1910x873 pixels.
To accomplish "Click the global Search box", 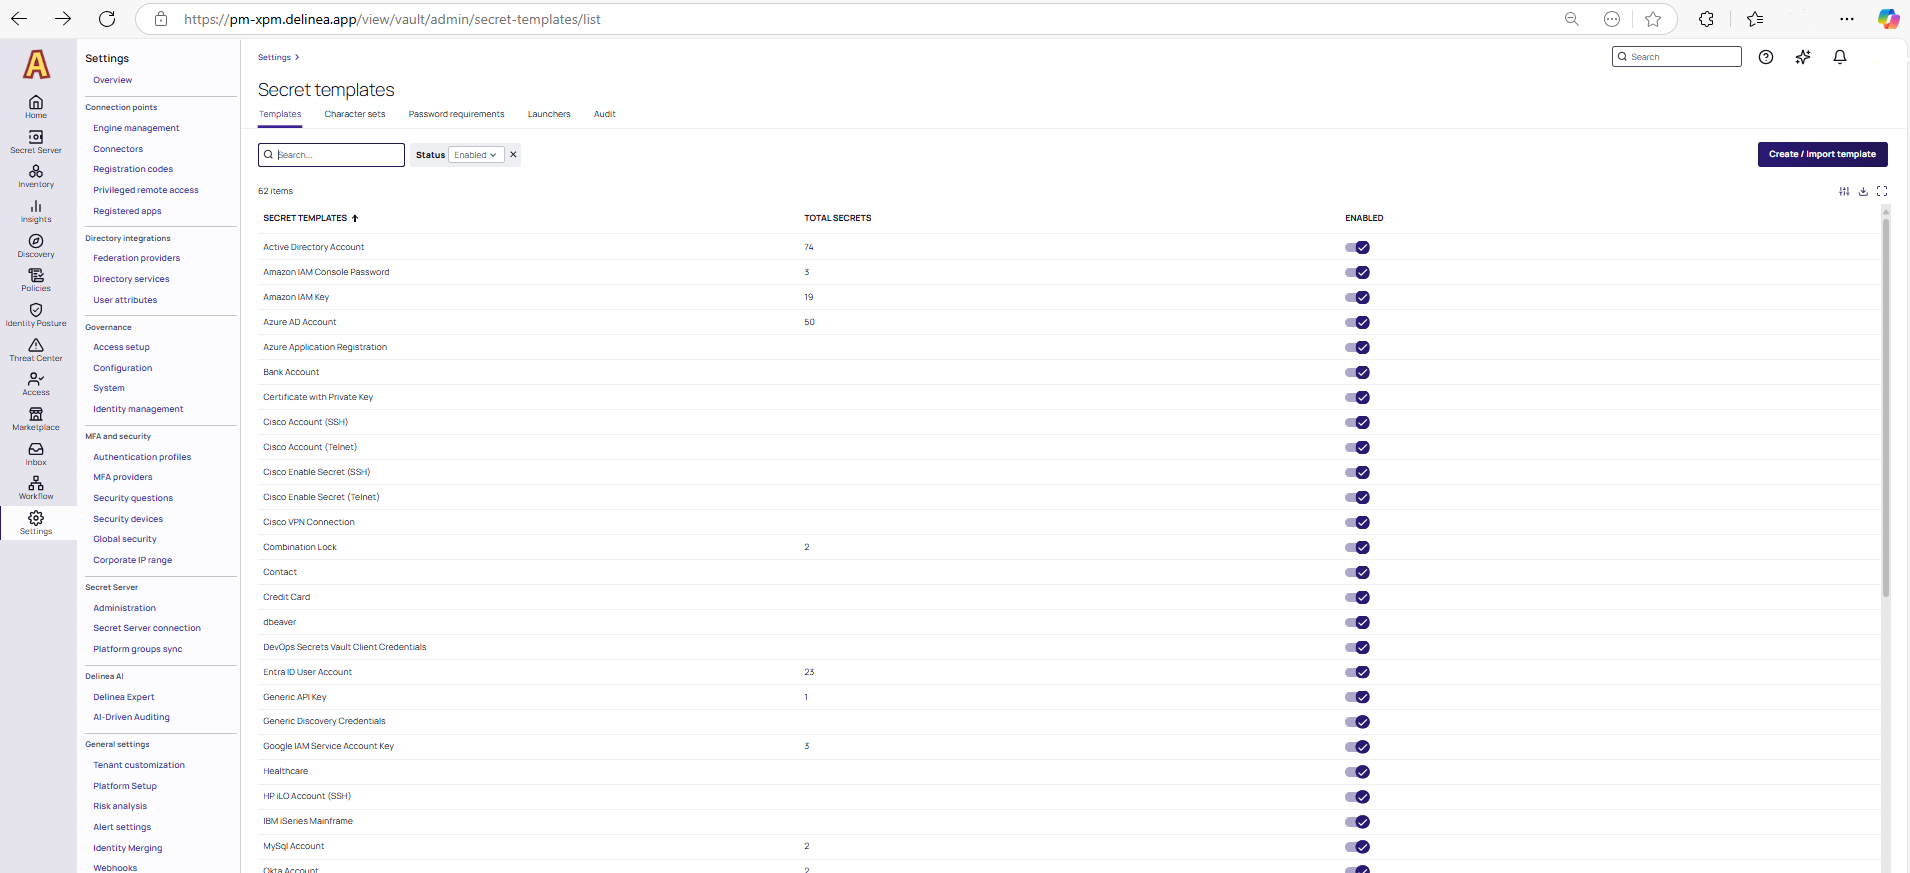I will click(x=1677, y=57).
